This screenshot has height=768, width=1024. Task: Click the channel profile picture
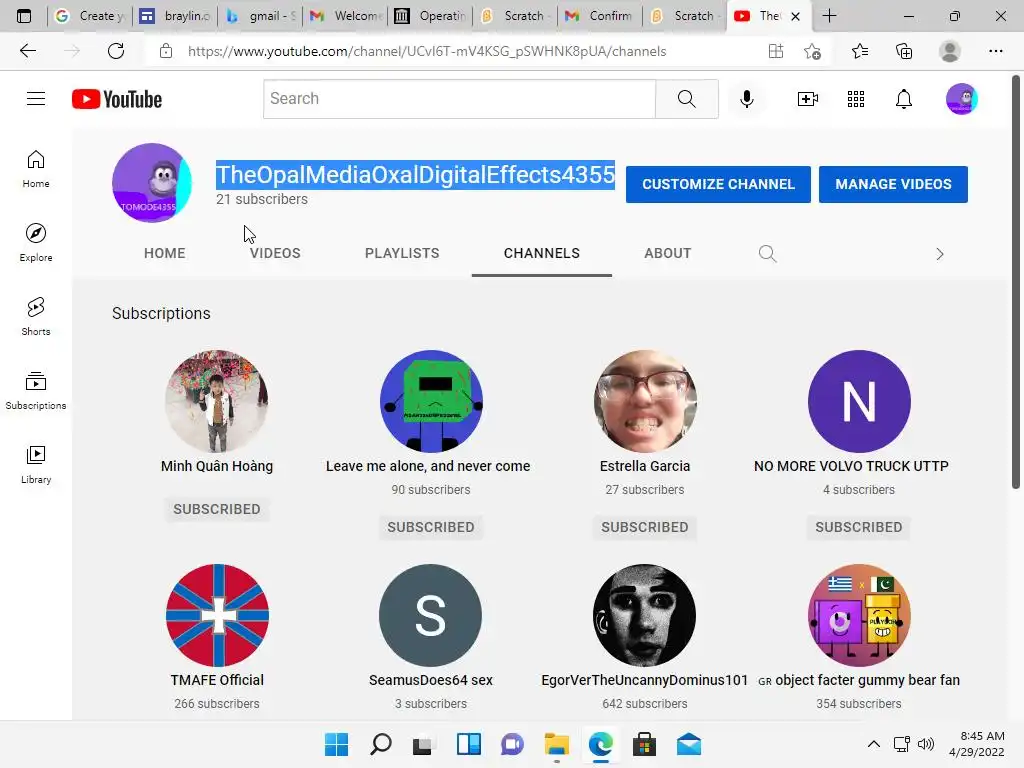[152, 183]
